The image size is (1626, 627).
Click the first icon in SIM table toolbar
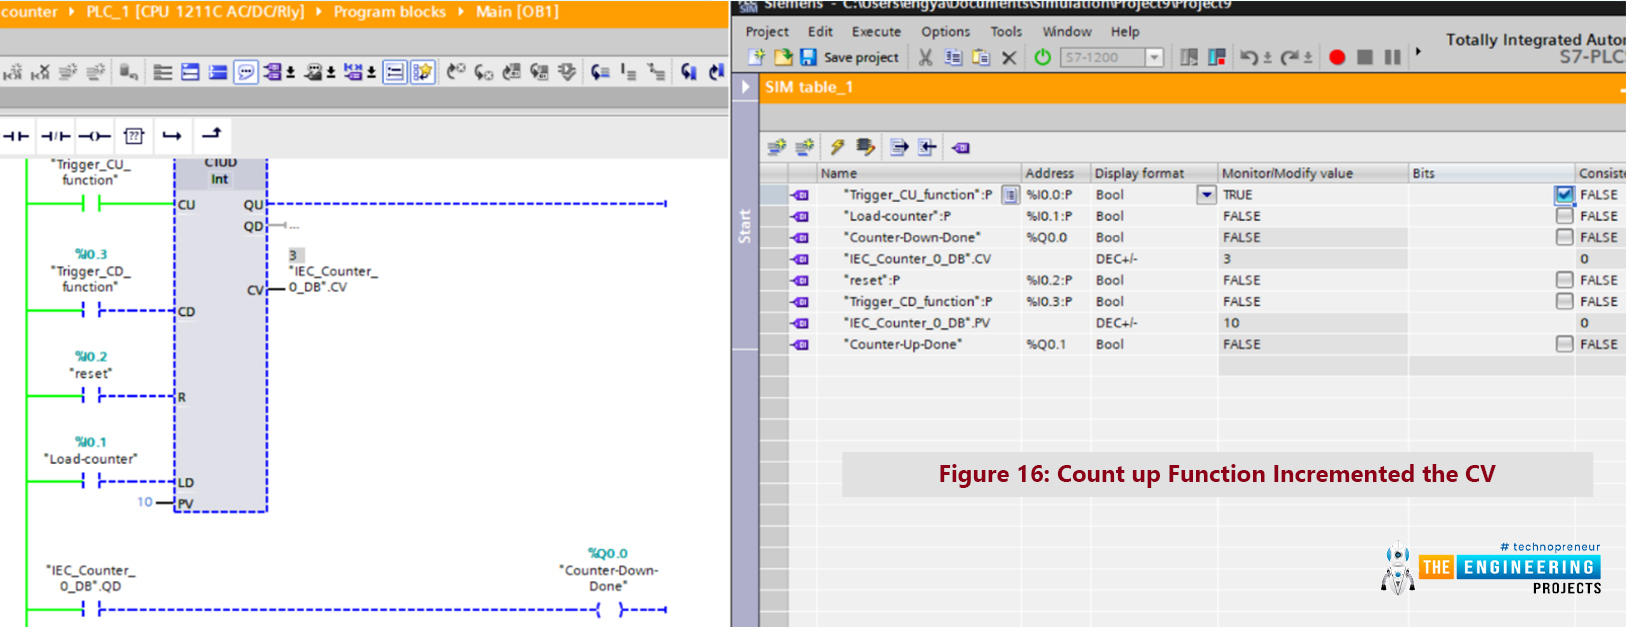[776, 147]
